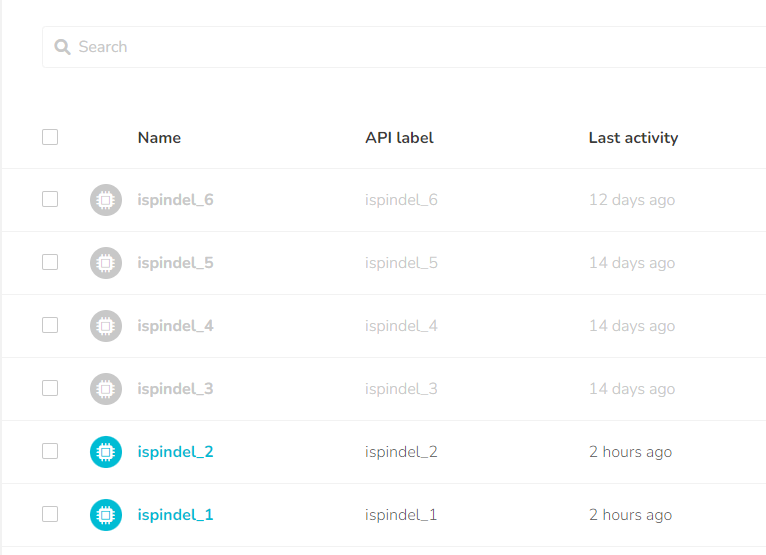Sort by the Last activity column
This screenshot has height=555, width=766.
[633, 138]
